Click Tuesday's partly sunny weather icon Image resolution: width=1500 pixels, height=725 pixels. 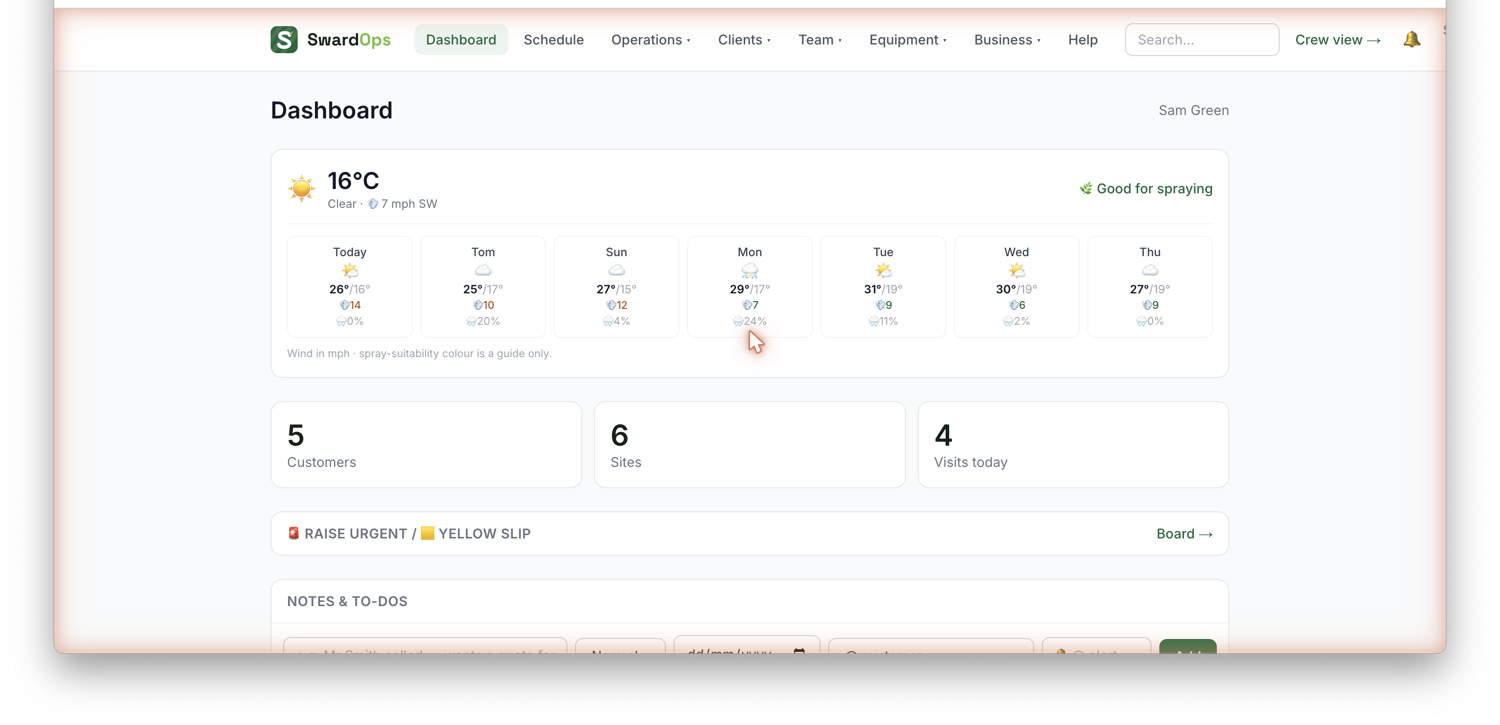click(x=883, y=271)
